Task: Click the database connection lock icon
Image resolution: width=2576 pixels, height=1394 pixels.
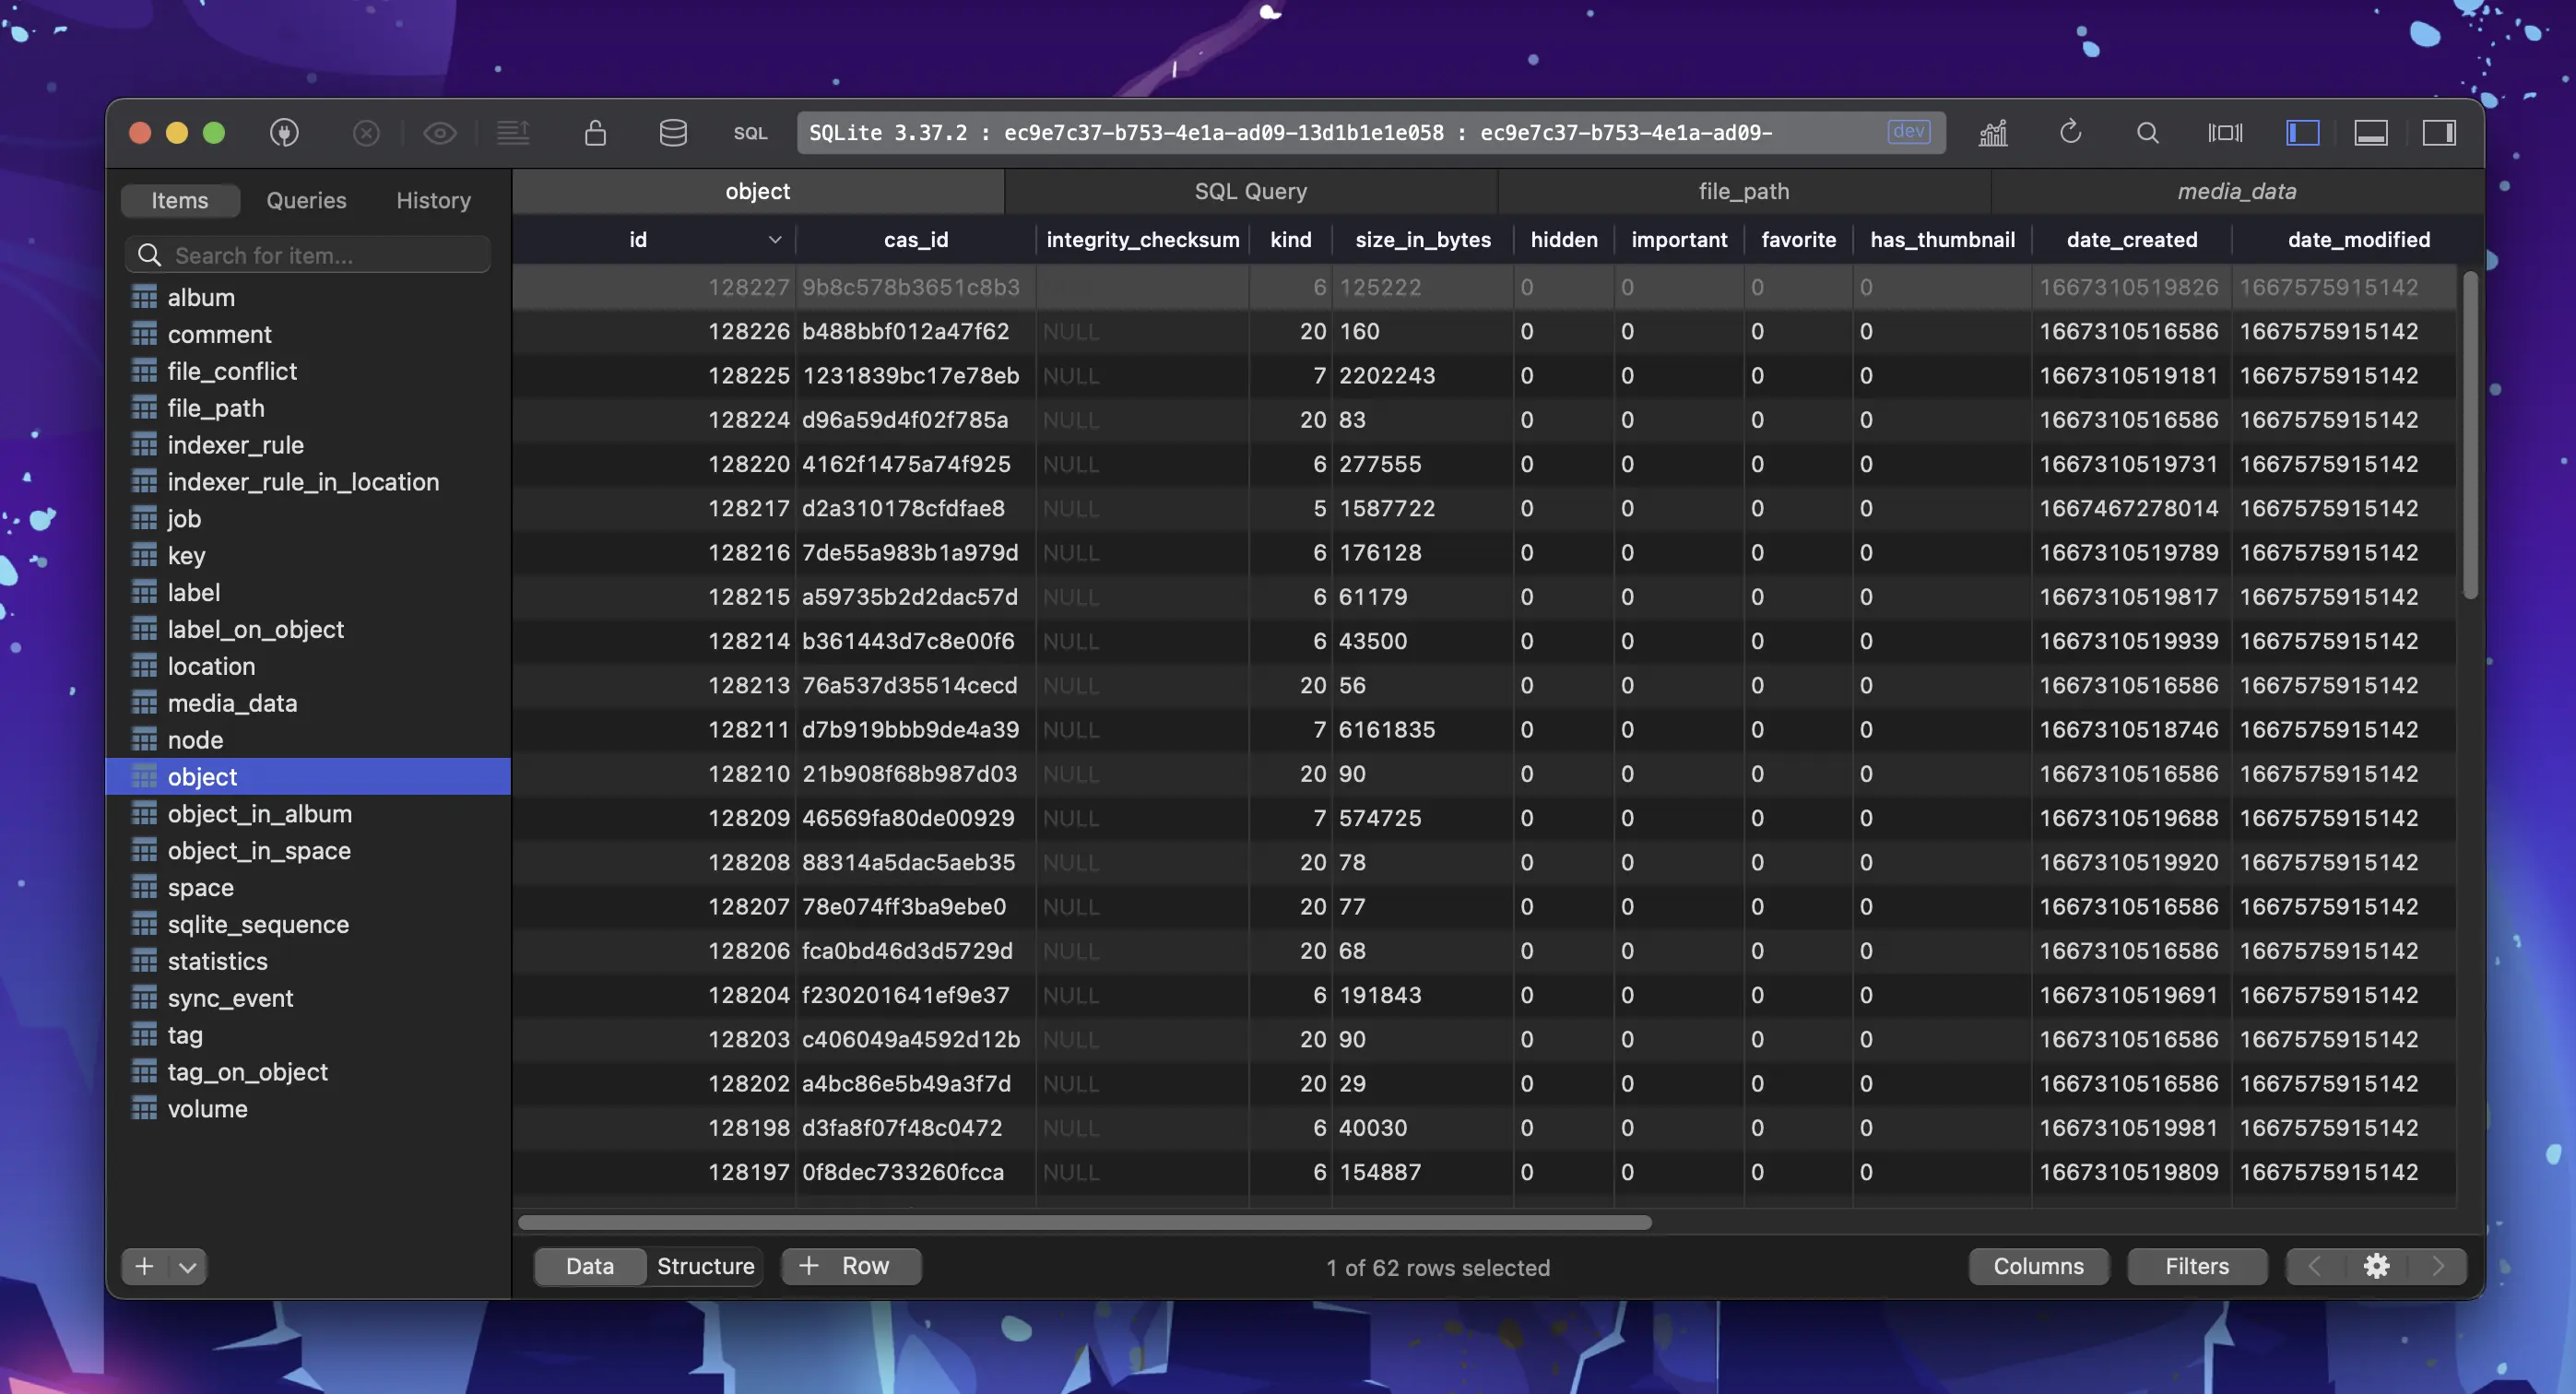Action: 594,132
